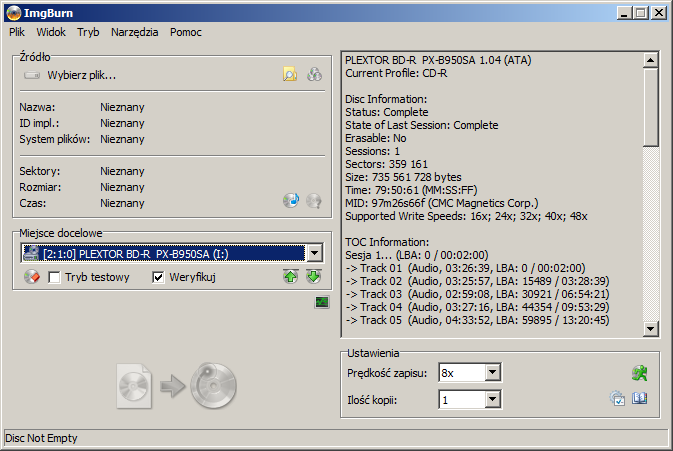Click the greyed disc image information icon
This screenshot has height=451, width=673.
click(314, 200)
